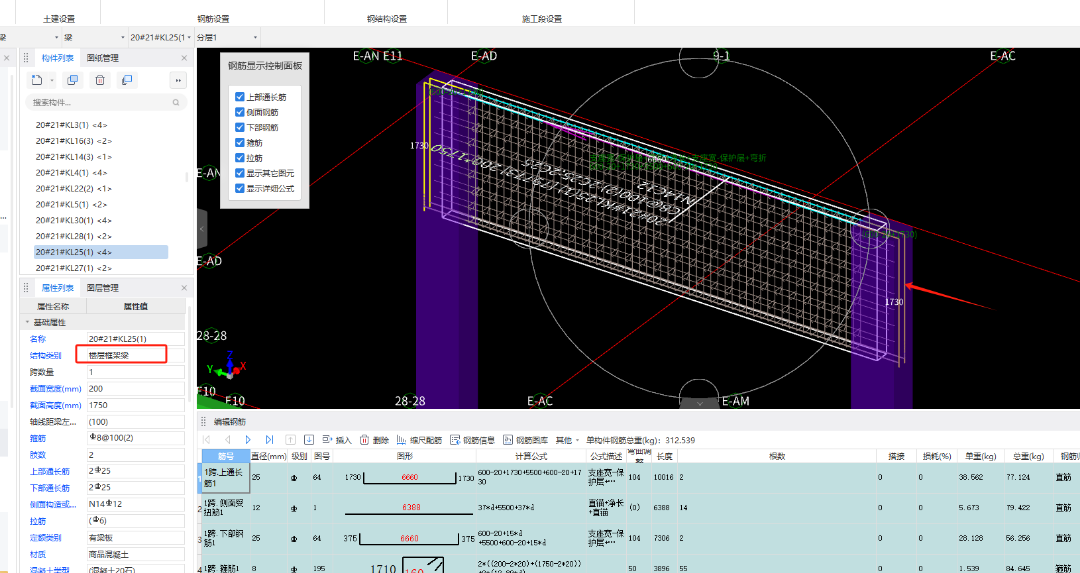Toggle 显示其它图元 checkbox

coord(240,173)
